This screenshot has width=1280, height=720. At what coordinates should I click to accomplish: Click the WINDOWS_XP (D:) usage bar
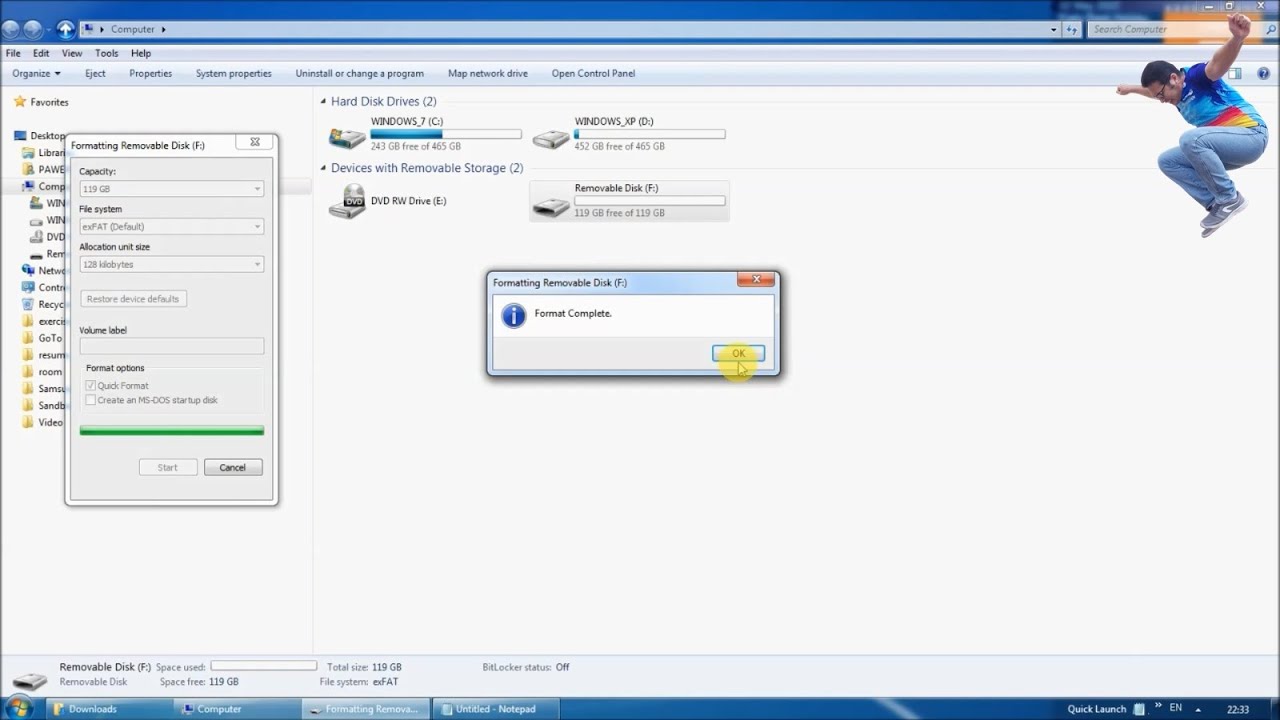650,134
